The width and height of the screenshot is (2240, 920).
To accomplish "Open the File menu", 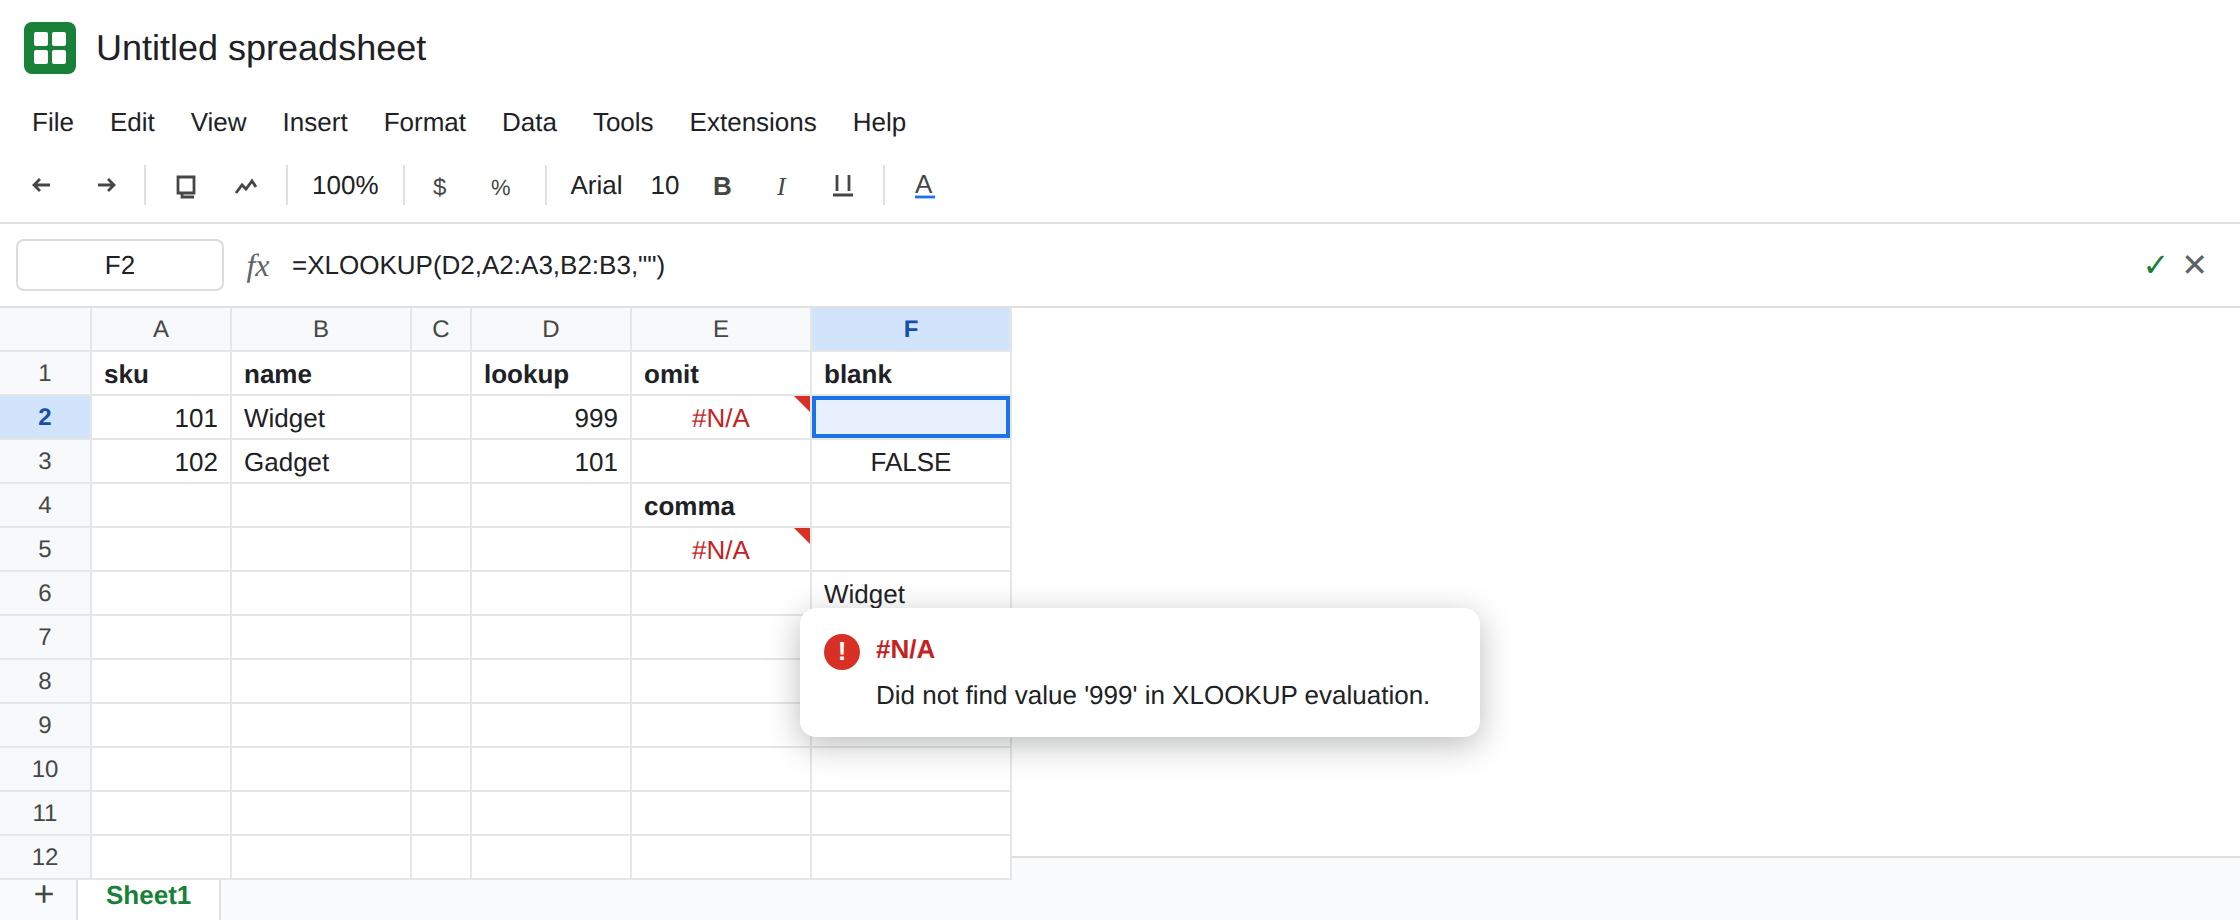I will [53, 122].
